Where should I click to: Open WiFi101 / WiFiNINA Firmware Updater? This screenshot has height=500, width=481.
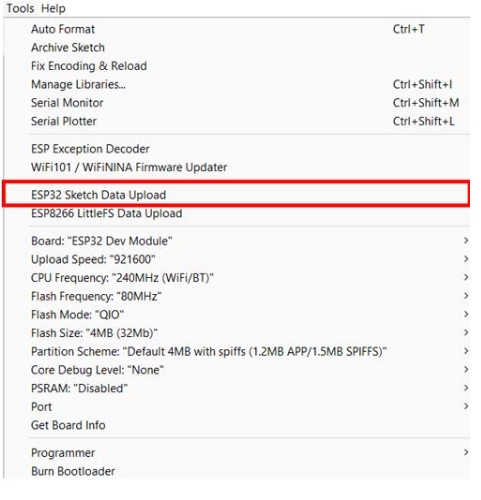(x=236, y=167)
